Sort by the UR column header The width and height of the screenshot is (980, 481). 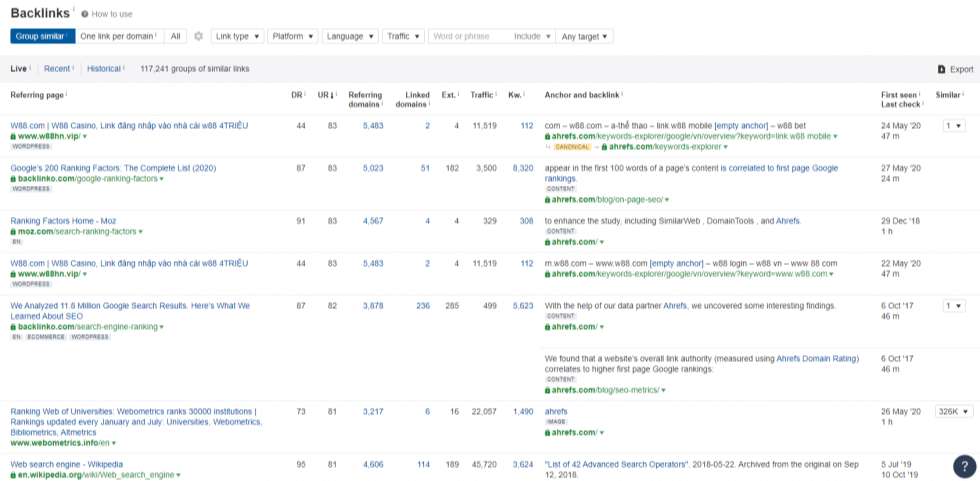[x=326, y=95]
